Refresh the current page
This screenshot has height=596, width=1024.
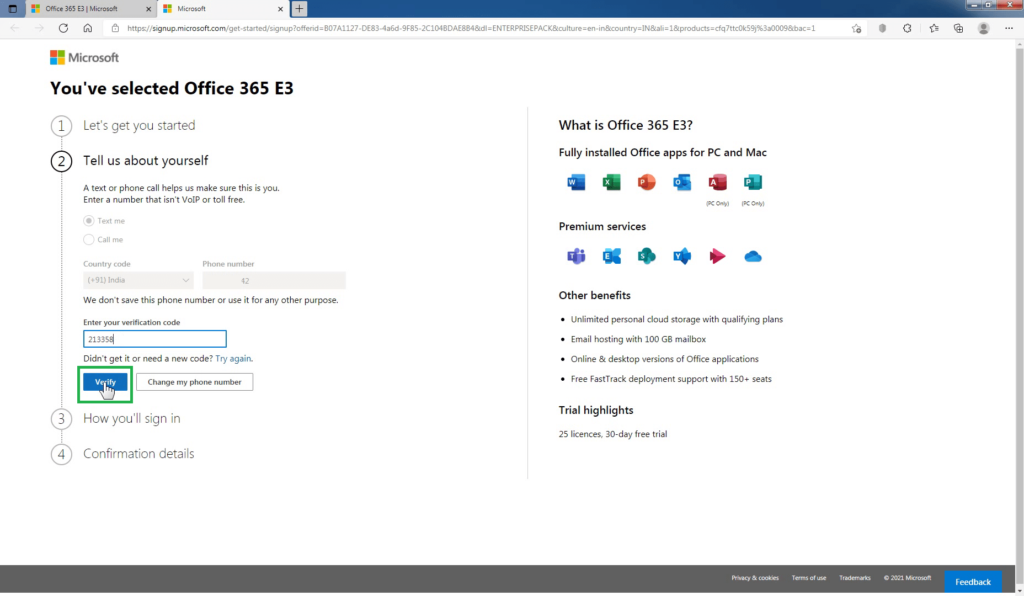point(63,28)
